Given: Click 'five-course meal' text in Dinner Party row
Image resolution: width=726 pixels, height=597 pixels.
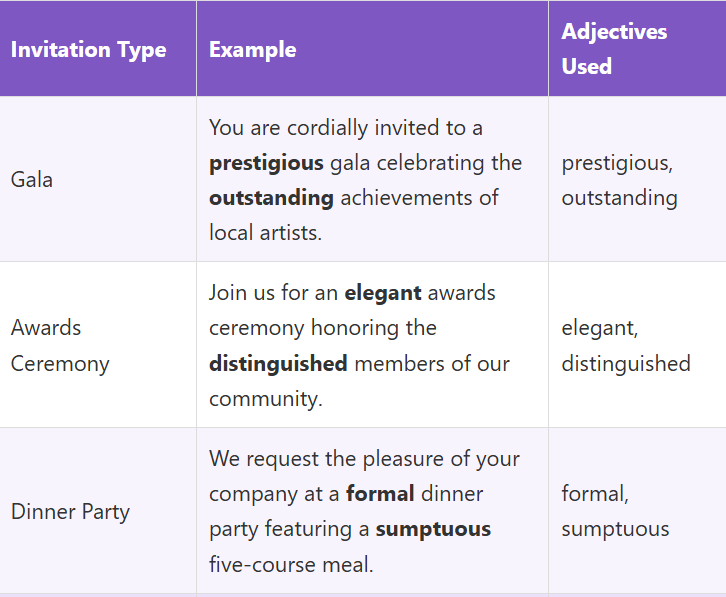Looking at the screenshot, I should coord(290,564).
